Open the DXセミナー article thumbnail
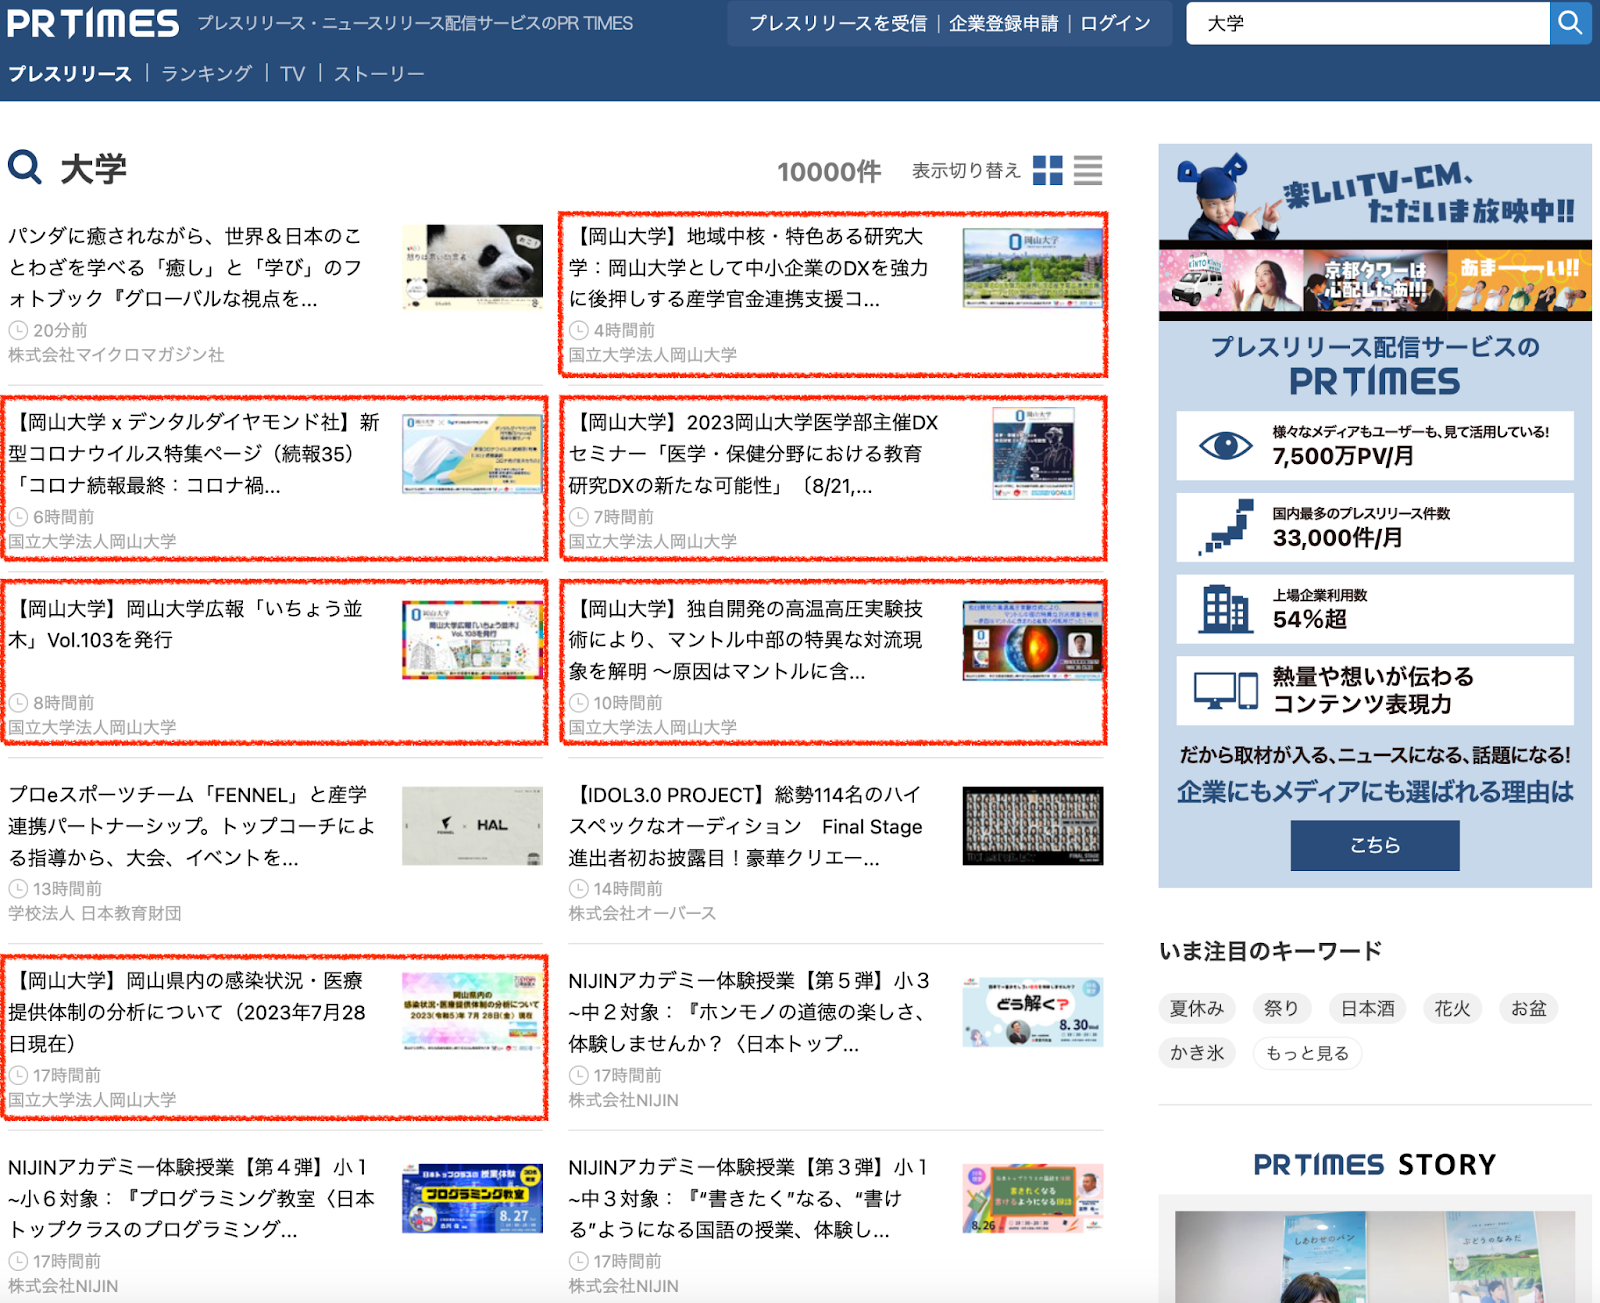The image size is (1600, 1303). coord(1033,453)
